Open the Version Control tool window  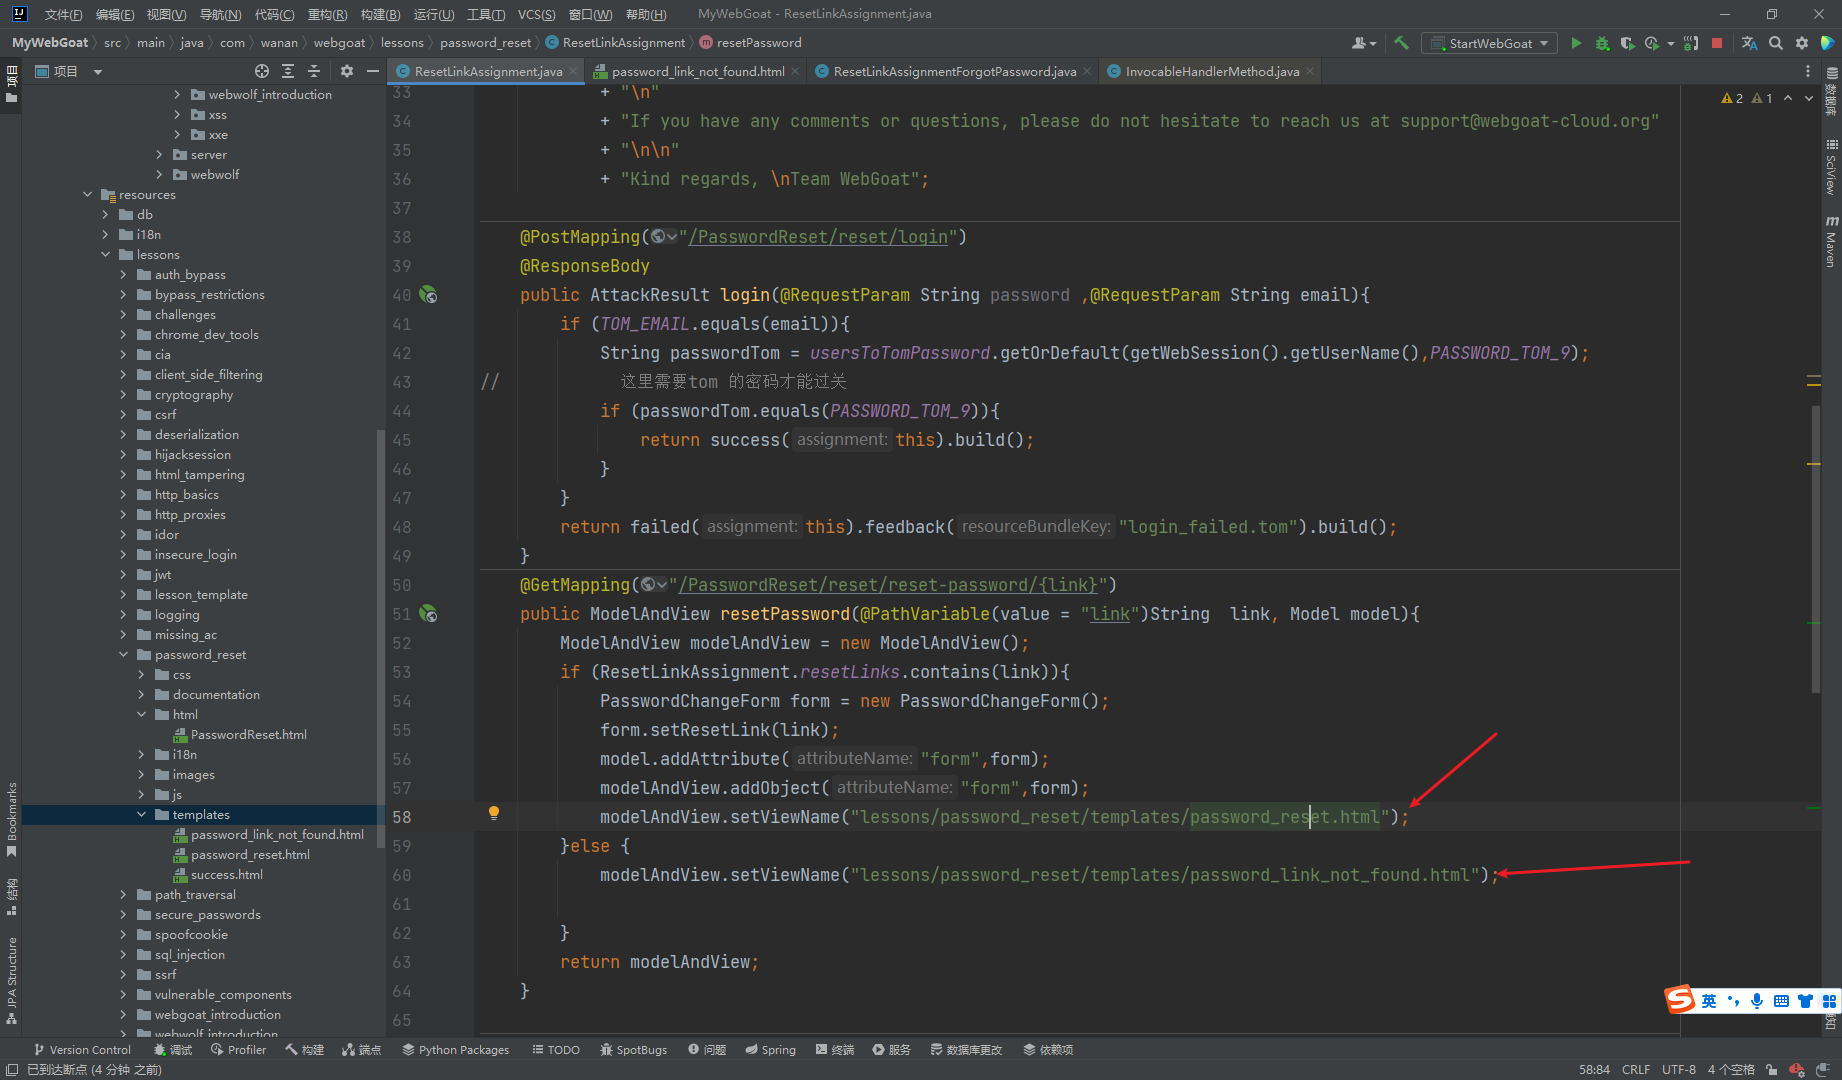point(82,1050)
